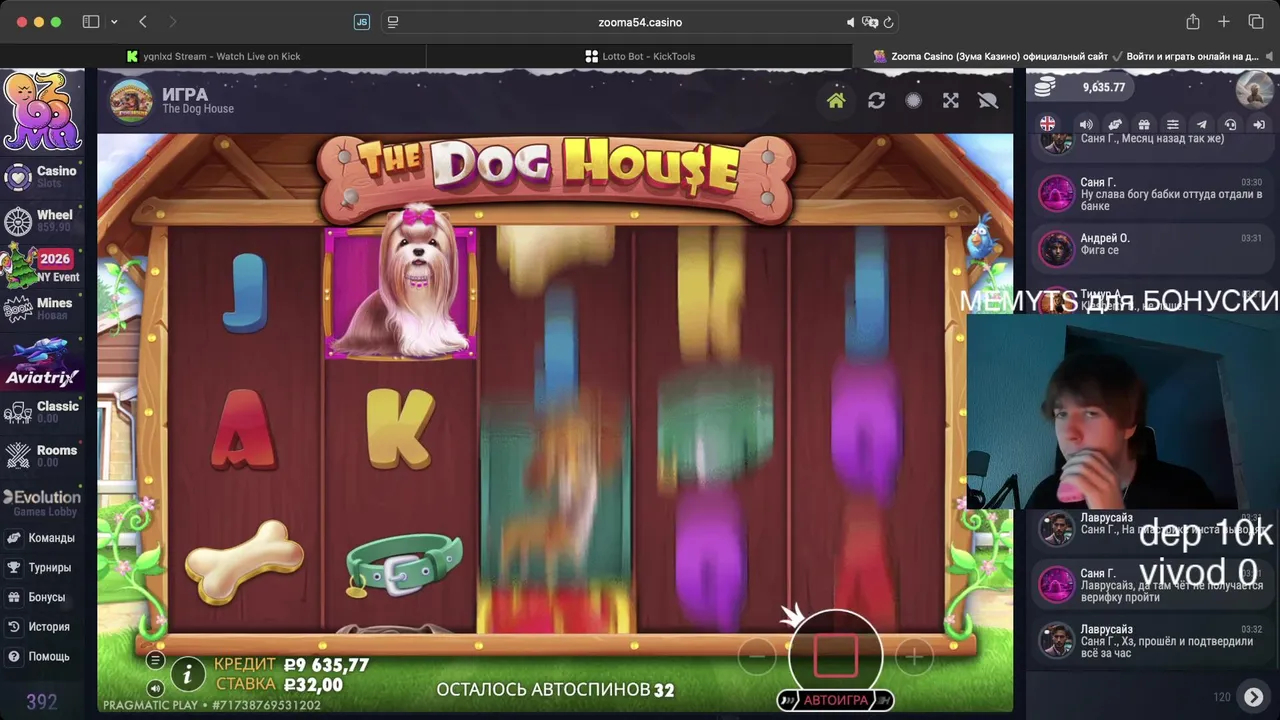
Task: Mute the slot game sound
Action: coord(155,688)
